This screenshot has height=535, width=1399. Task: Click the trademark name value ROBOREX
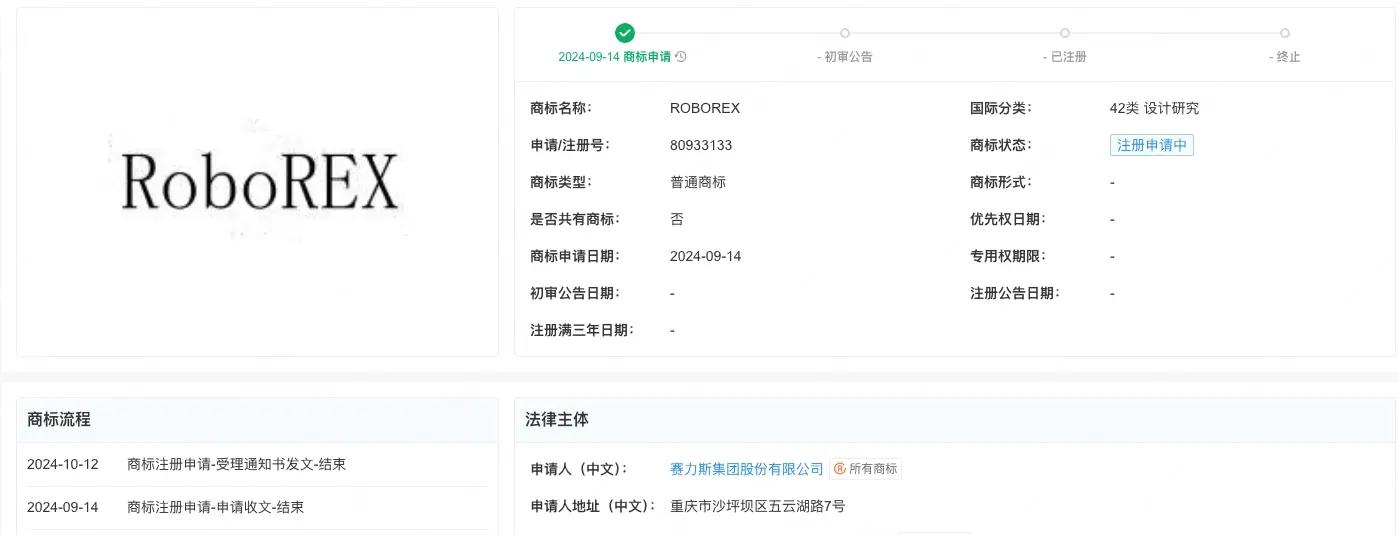click(x=705, y=108)
